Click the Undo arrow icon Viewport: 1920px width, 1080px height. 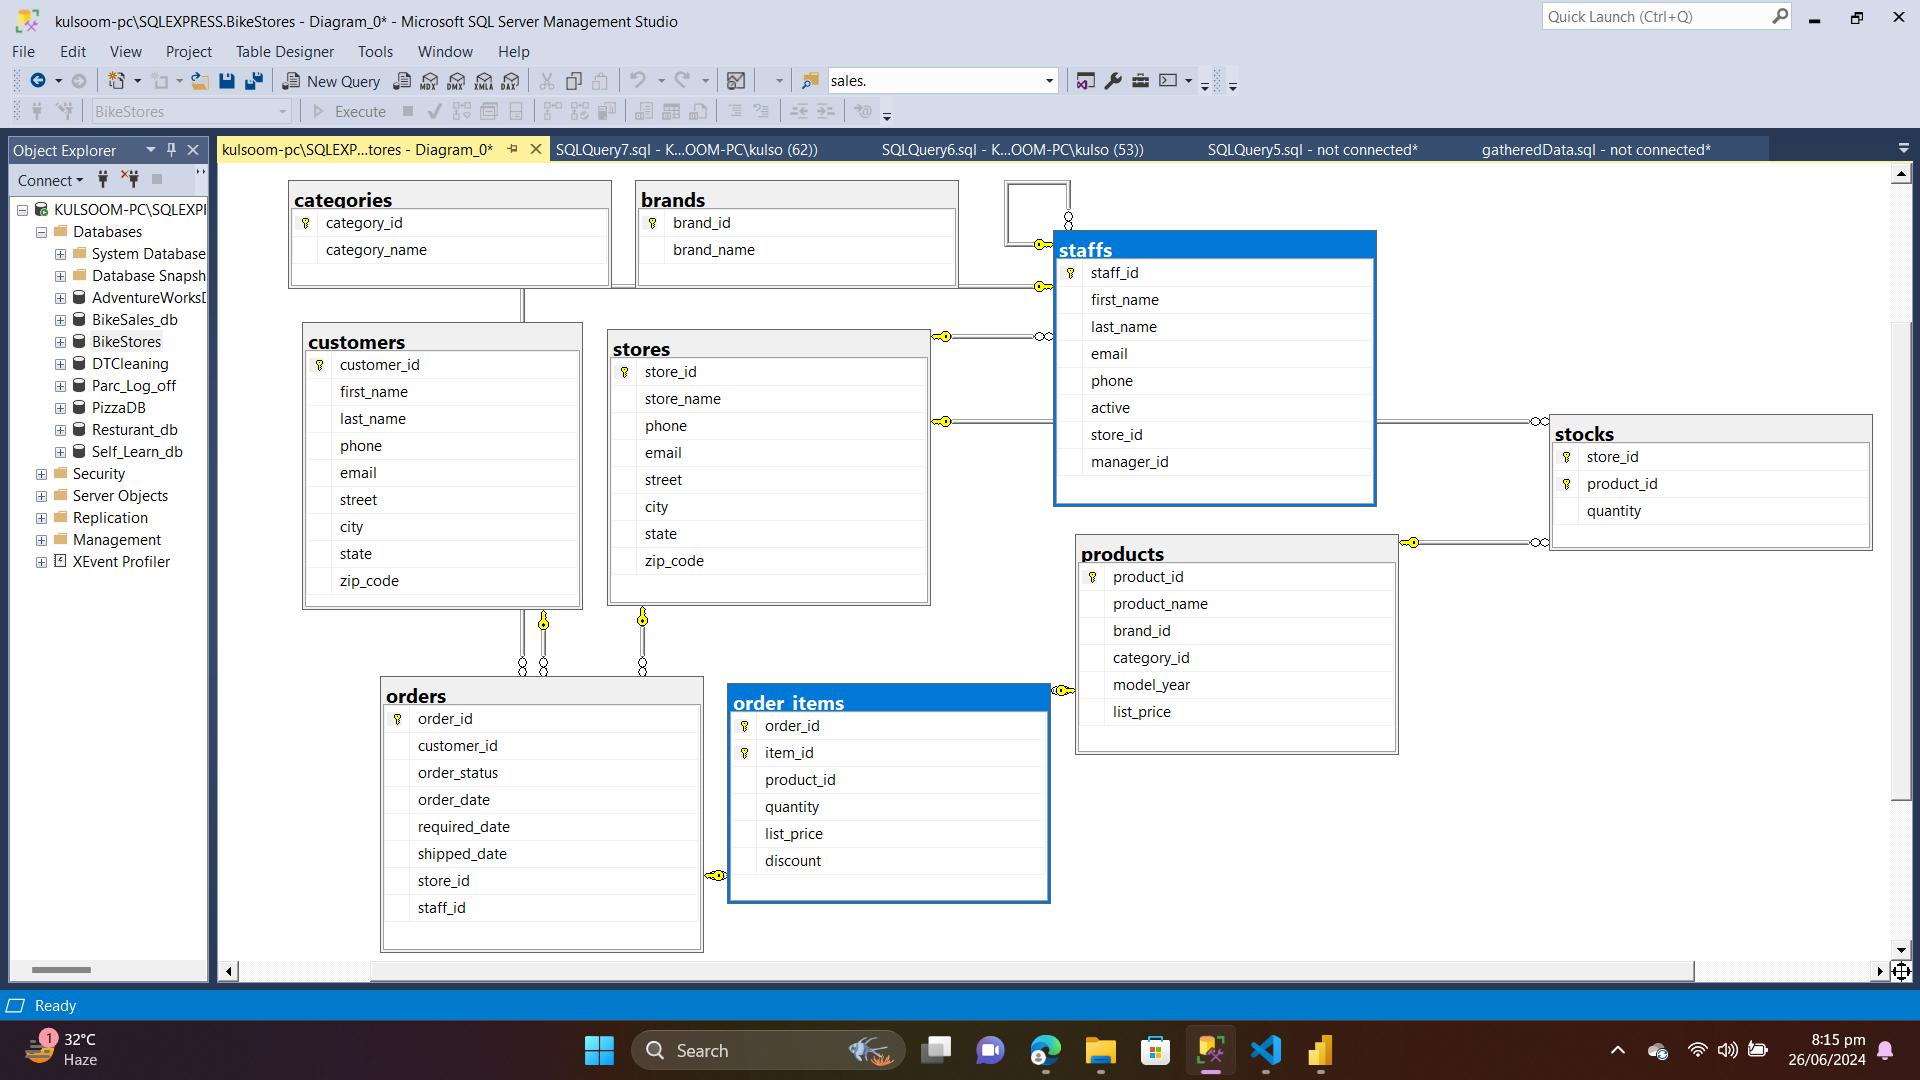(637, 81)
